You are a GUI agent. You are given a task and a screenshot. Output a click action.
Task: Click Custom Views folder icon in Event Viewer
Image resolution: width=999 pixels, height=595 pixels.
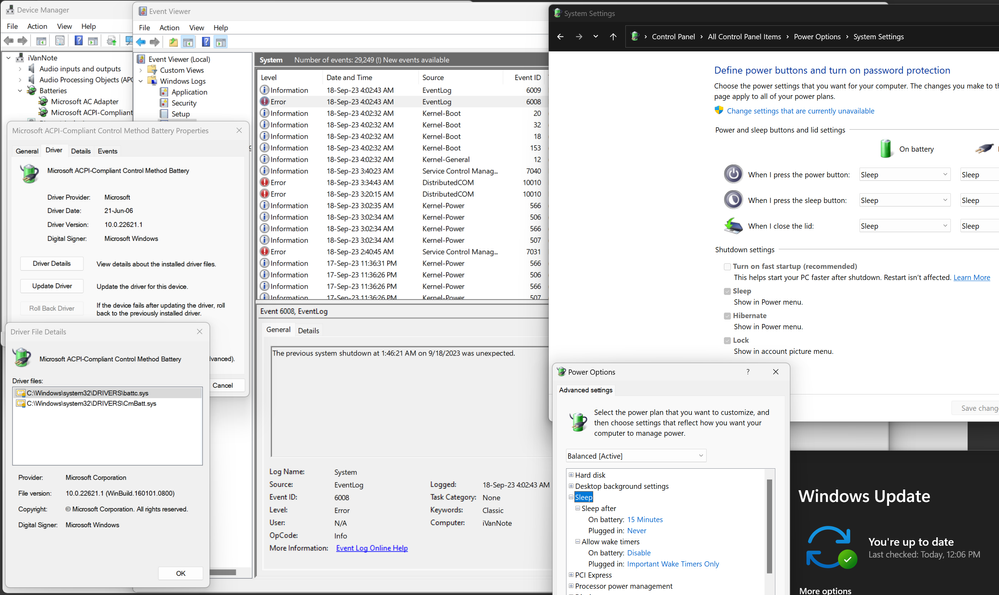coord(152,70)
